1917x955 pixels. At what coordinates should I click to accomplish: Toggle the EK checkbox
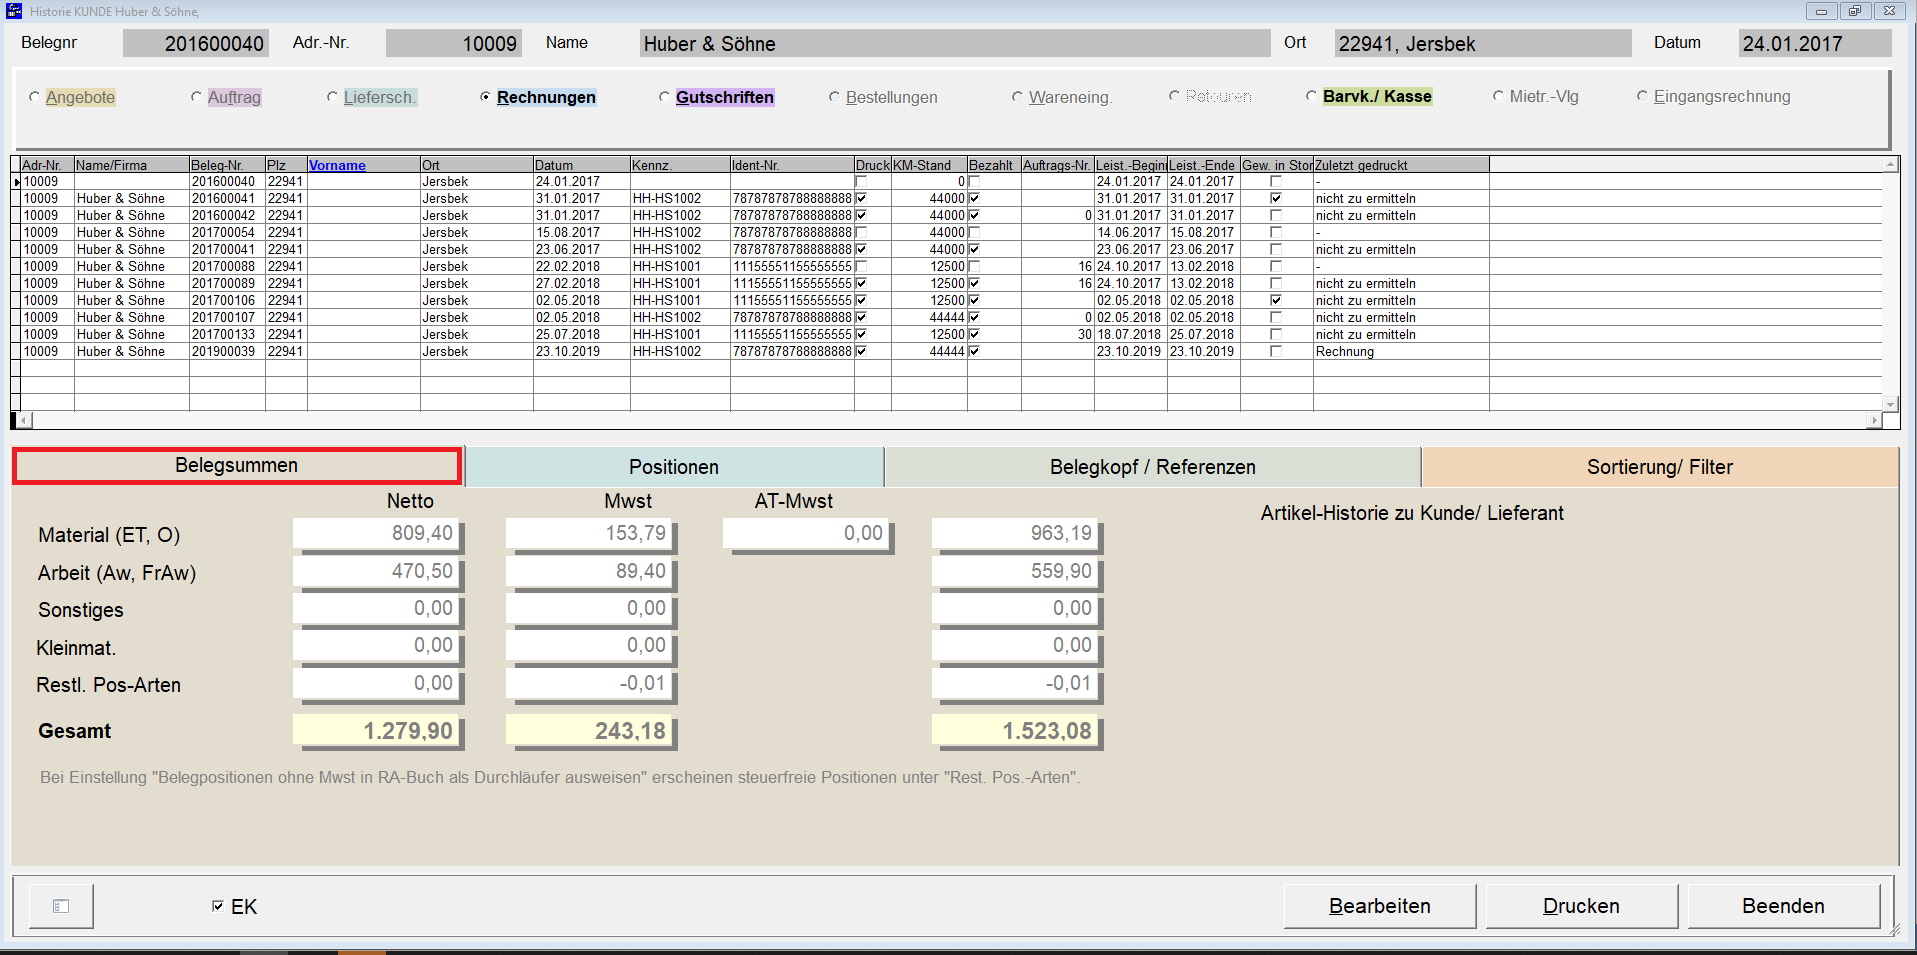coord(217,906)
